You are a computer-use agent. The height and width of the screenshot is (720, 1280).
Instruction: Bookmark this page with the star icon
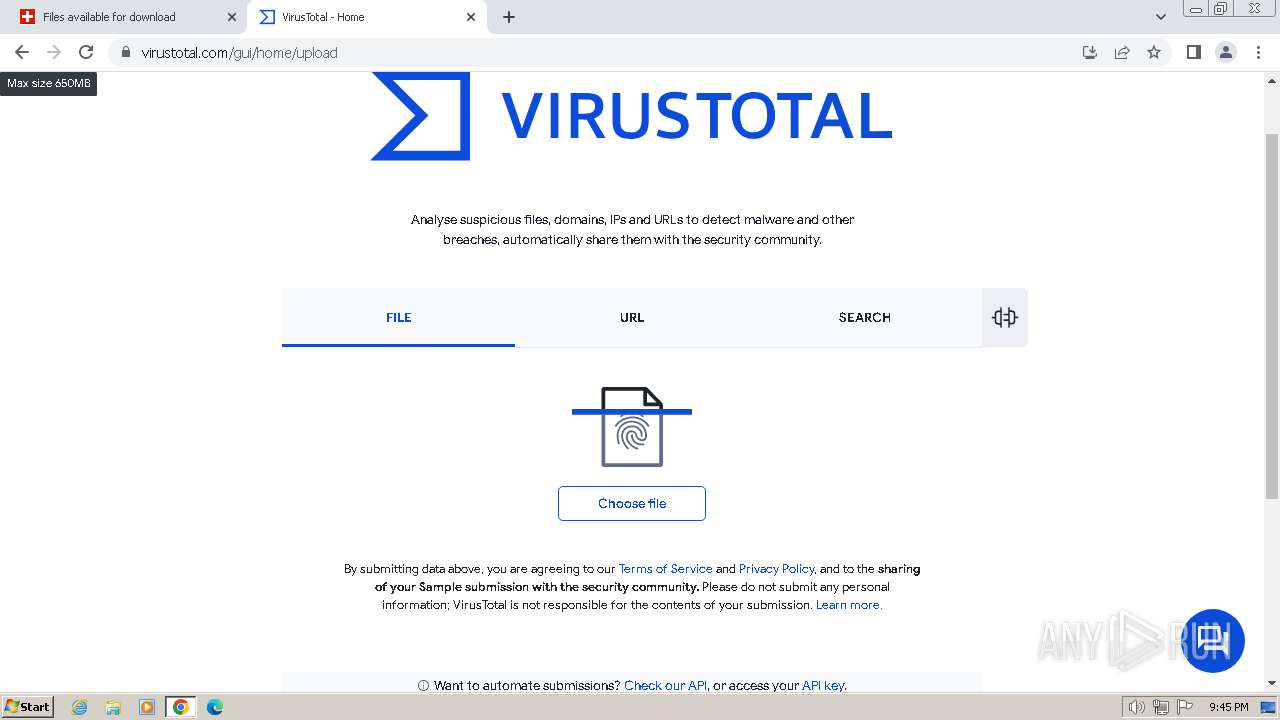pos(1154,52)
